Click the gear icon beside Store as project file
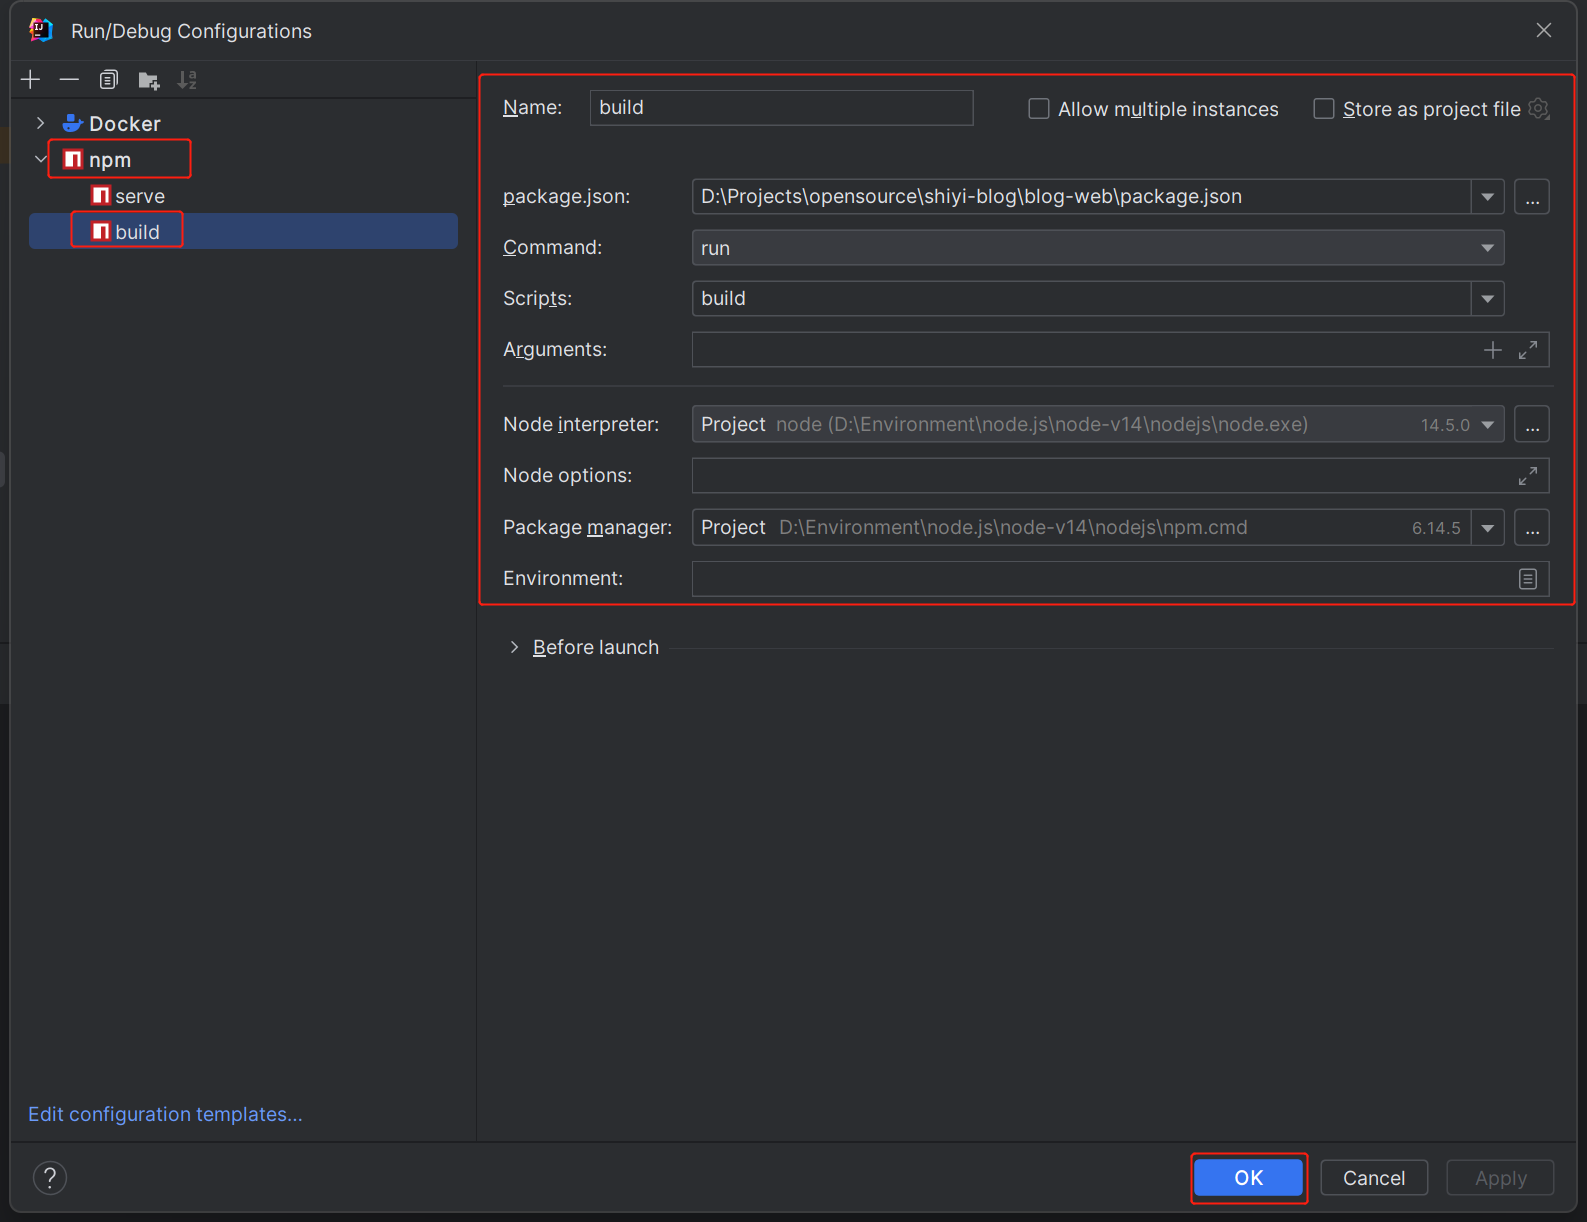This screenshot has height=1222, width=1587. (1539, 109)
